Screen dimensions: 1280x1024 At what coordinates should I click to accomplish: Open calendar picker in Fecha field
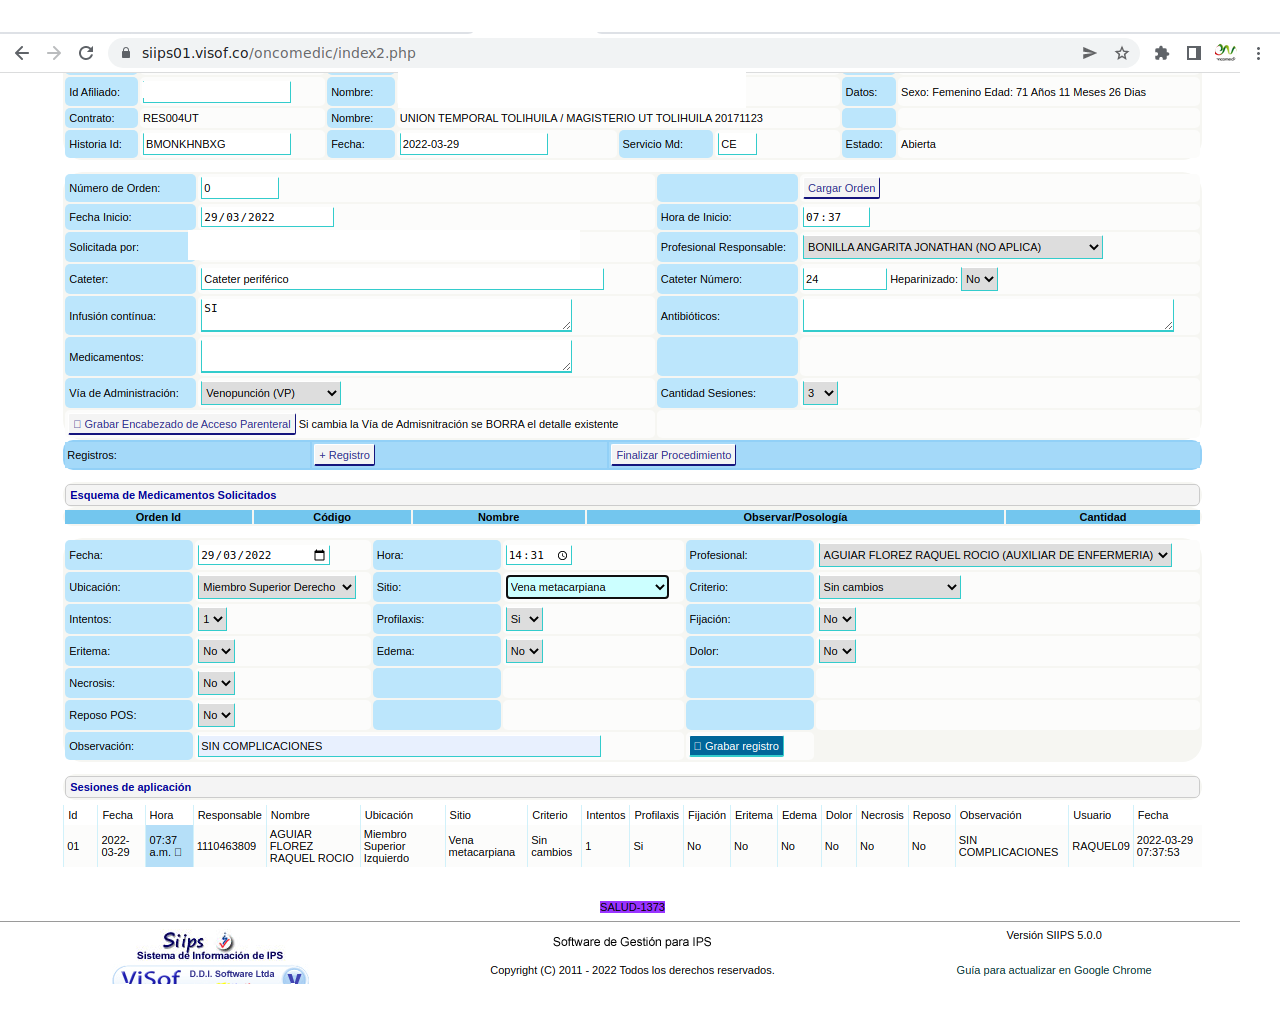(320, 555)
